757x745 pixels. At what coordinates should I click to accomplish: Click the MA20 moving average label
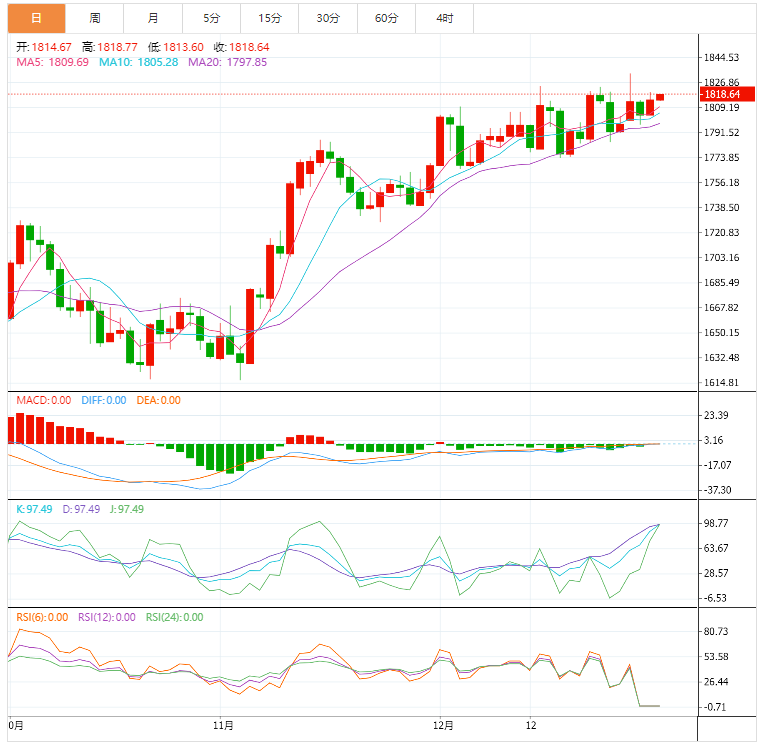coord(227,62)
